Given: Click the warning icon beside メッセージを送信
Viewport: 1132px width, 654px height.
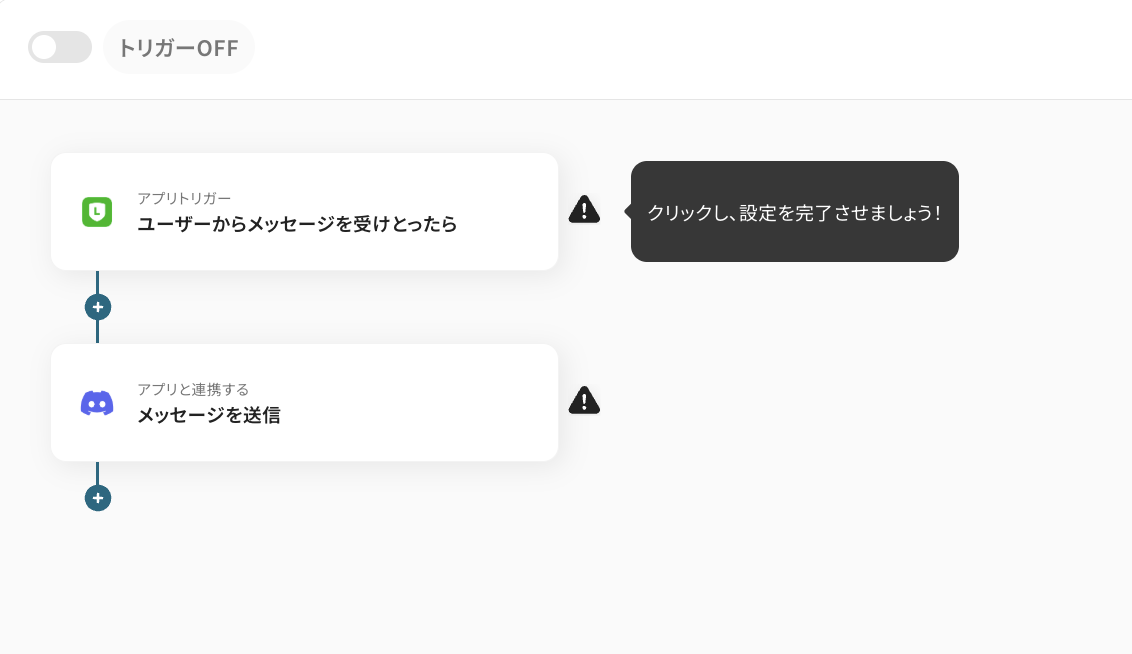Looking at the screenshot, I should 584,400.
